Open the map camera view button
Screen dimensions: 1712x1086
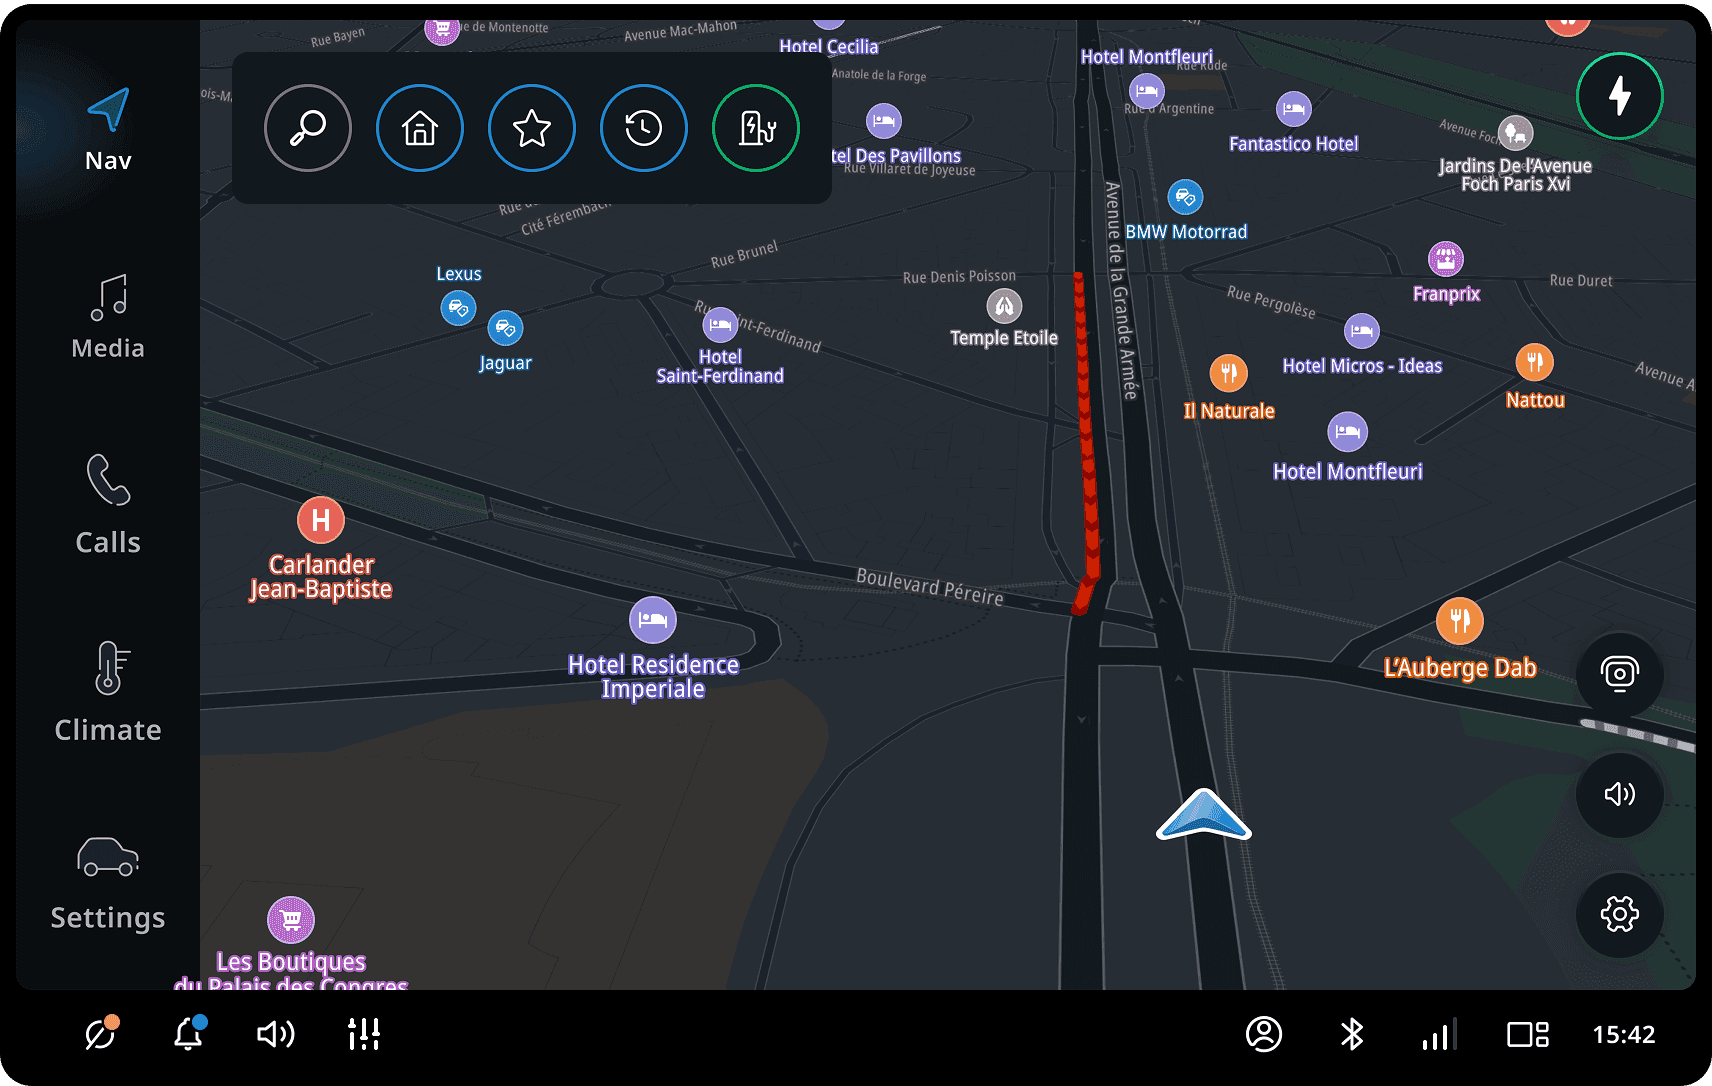(x=1619, y=674)
